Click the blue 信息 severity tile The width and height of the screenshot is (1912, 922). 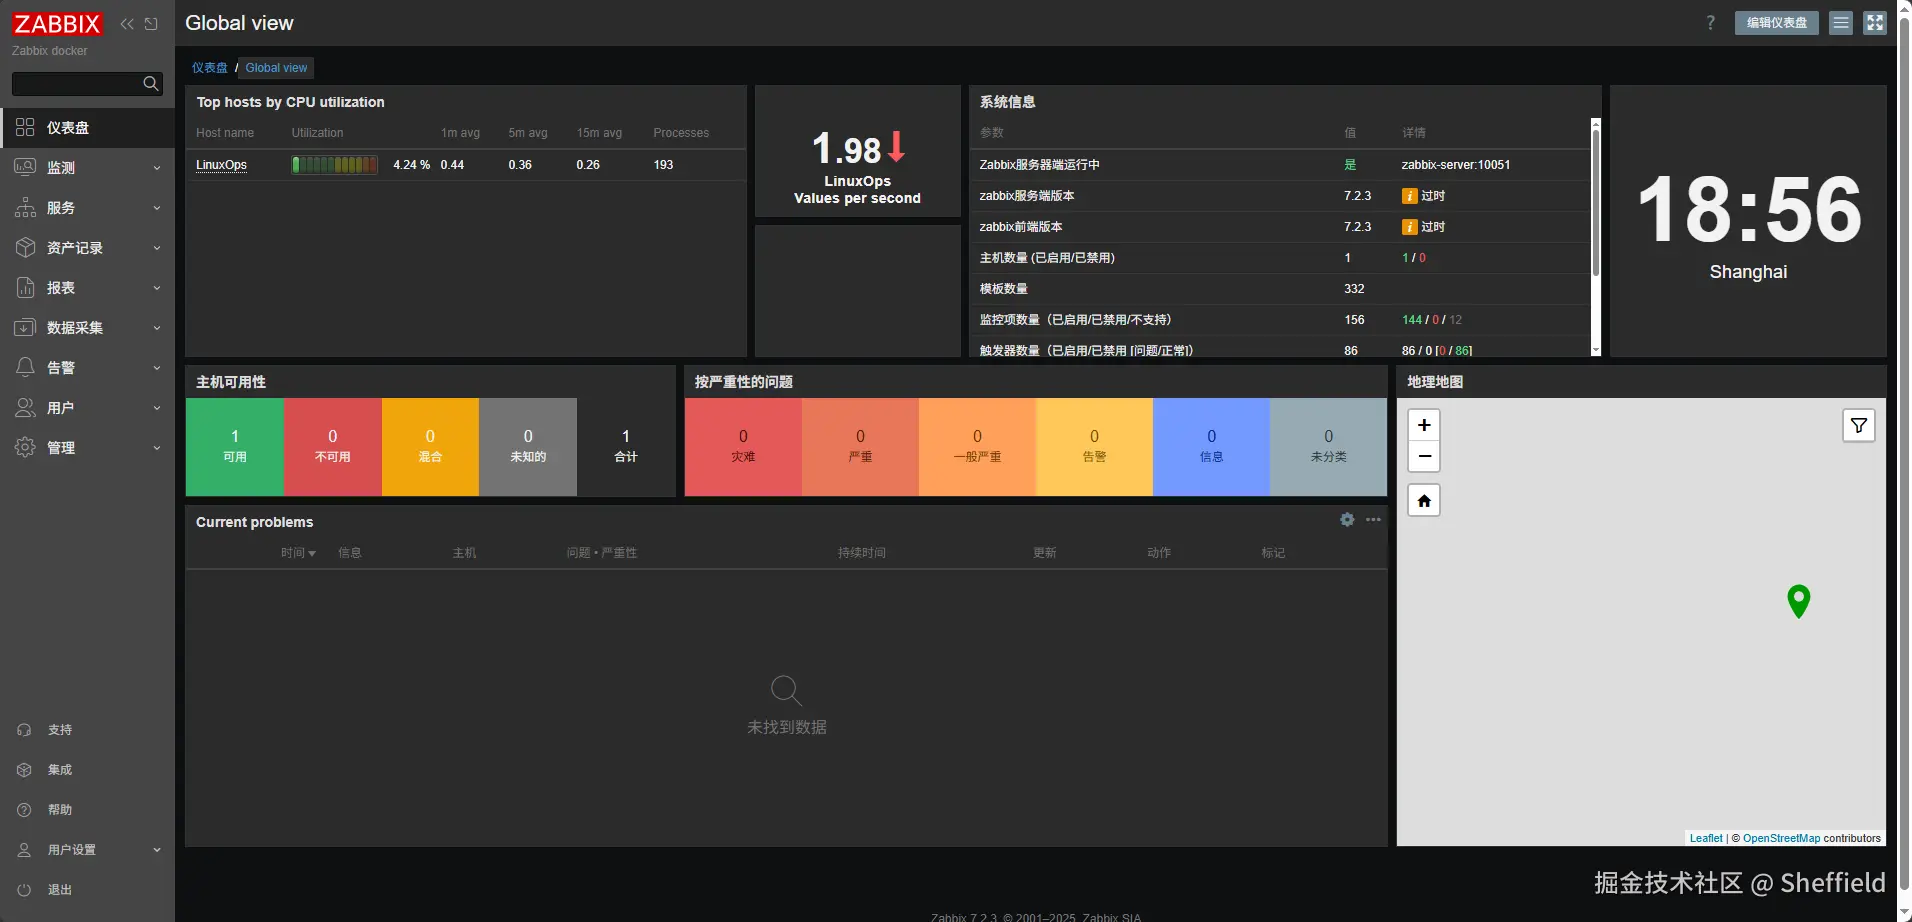[1212, 447]
